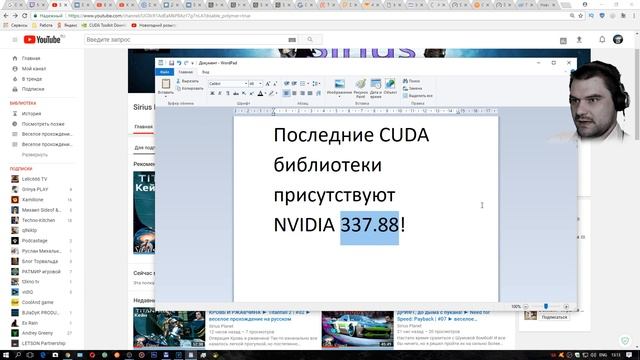Toggle strikethrough formatting in WordPad
The height and width of the screenshot is (360, 640).
click(236, 93)
